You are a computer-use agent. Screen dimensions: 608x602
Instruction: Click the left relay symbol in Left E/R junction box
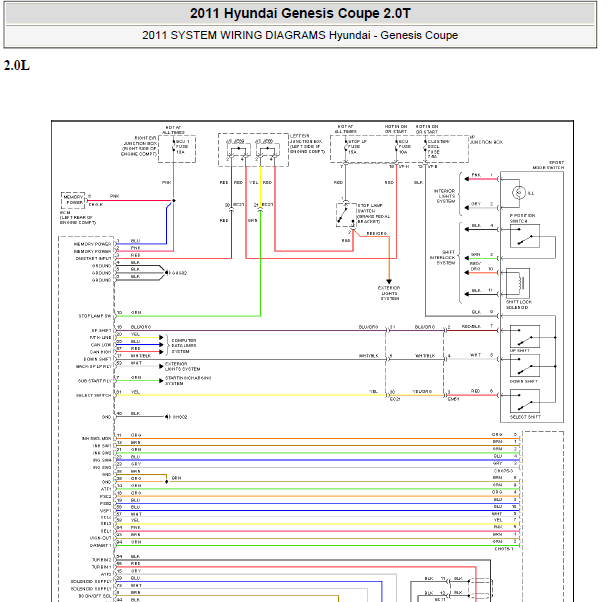(238, 150)
